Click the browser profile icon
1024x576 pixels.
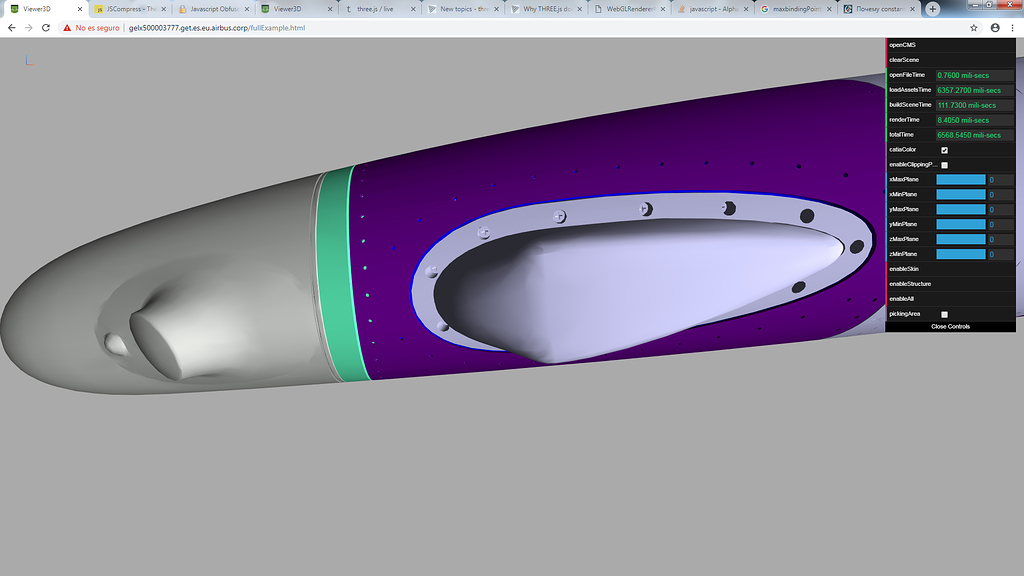(993, 29)
